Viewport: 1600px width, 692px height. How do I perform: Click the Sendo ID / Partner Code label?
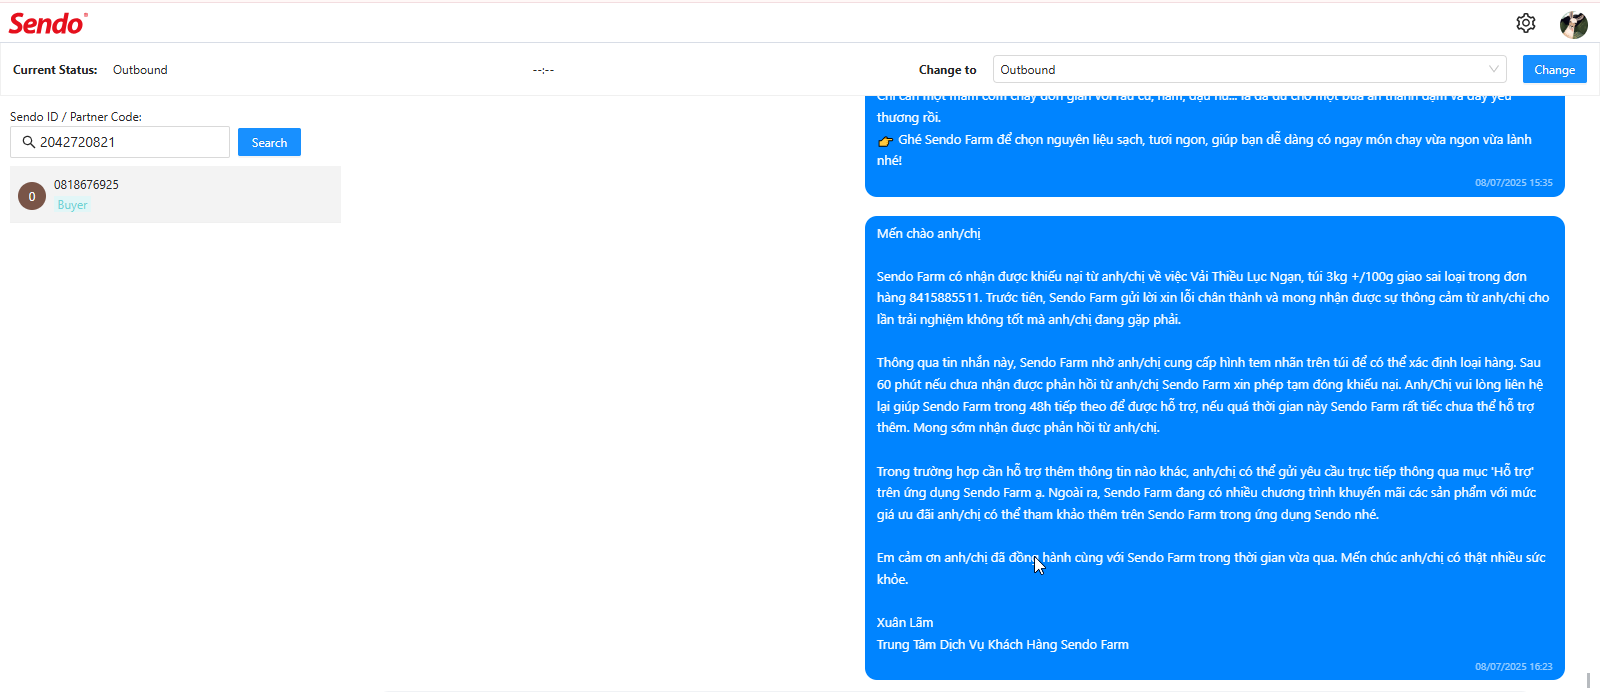click(x=76, y=117)
